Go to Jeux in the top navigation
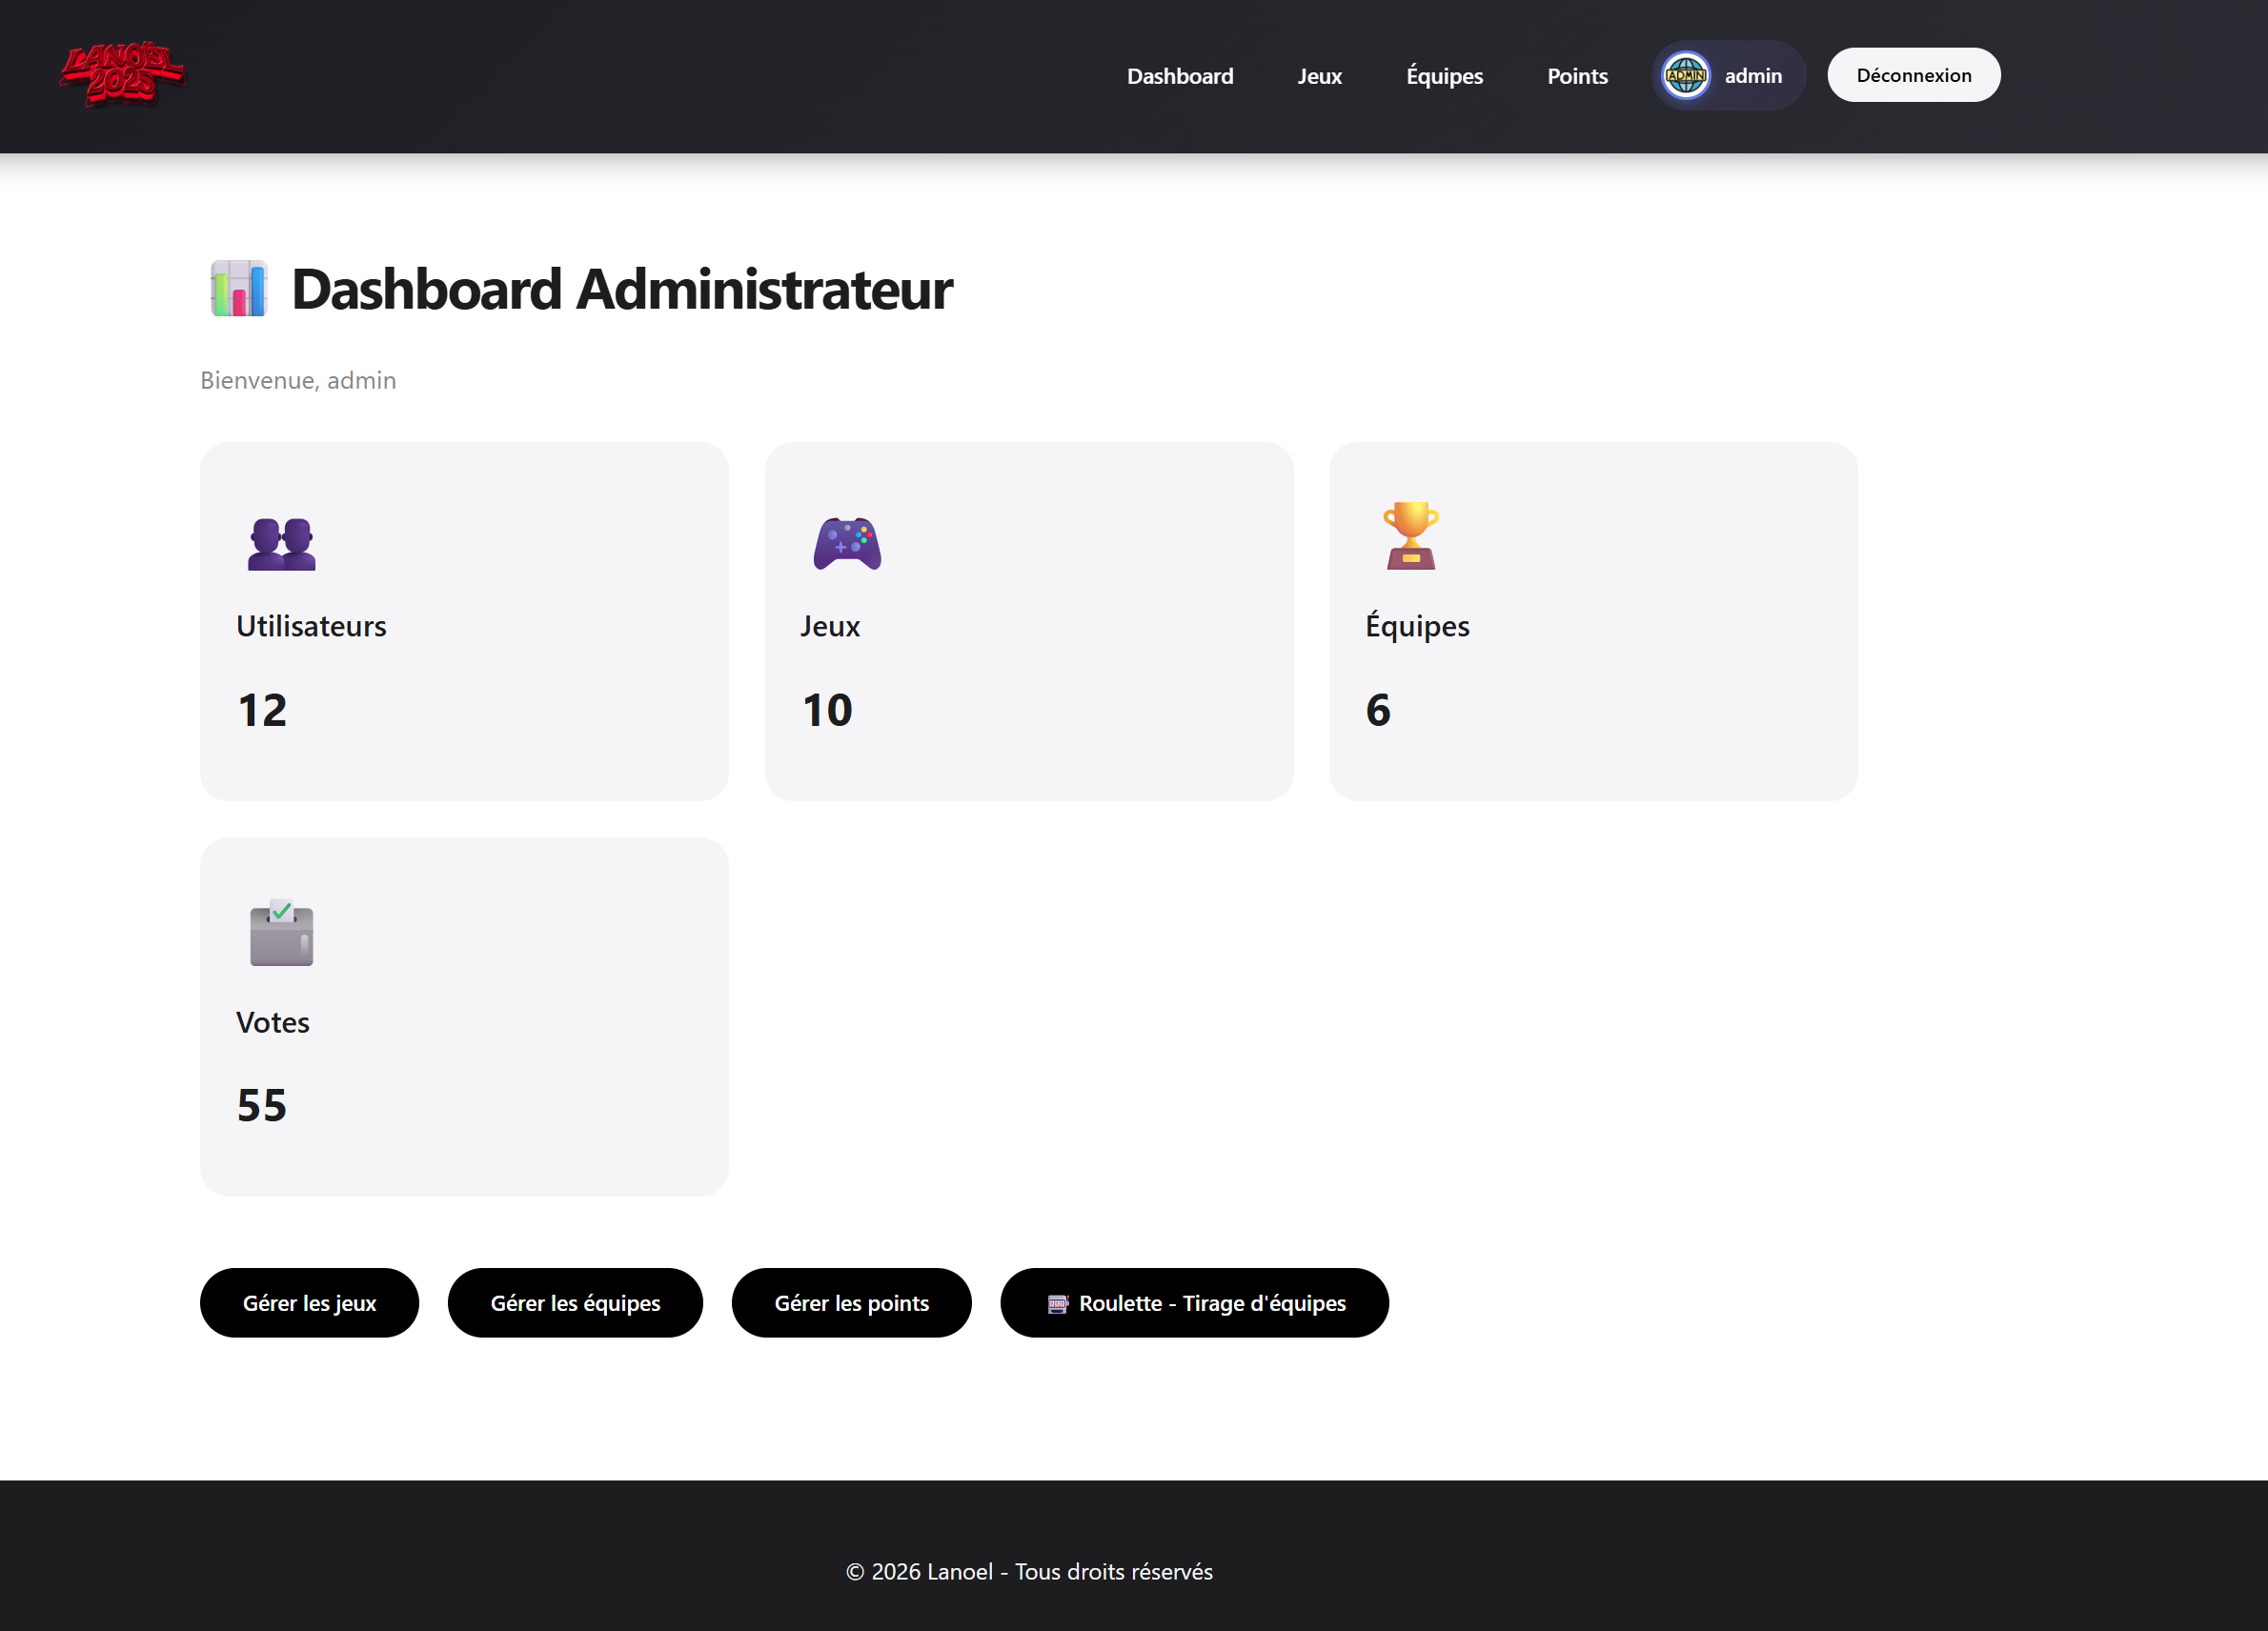The image size is (2268, 1631). (1320, 76)
